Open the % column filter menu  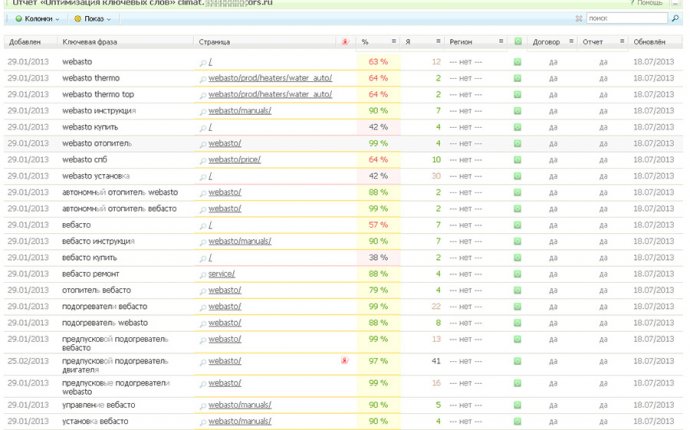point(394,41)
